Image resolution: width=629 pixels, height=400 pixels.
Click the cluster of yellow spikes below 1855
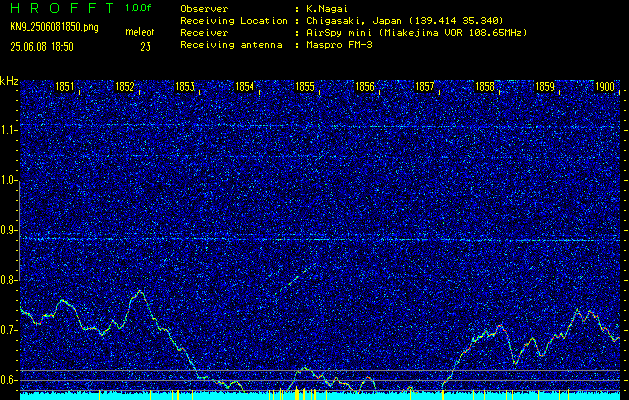(297, 393)
